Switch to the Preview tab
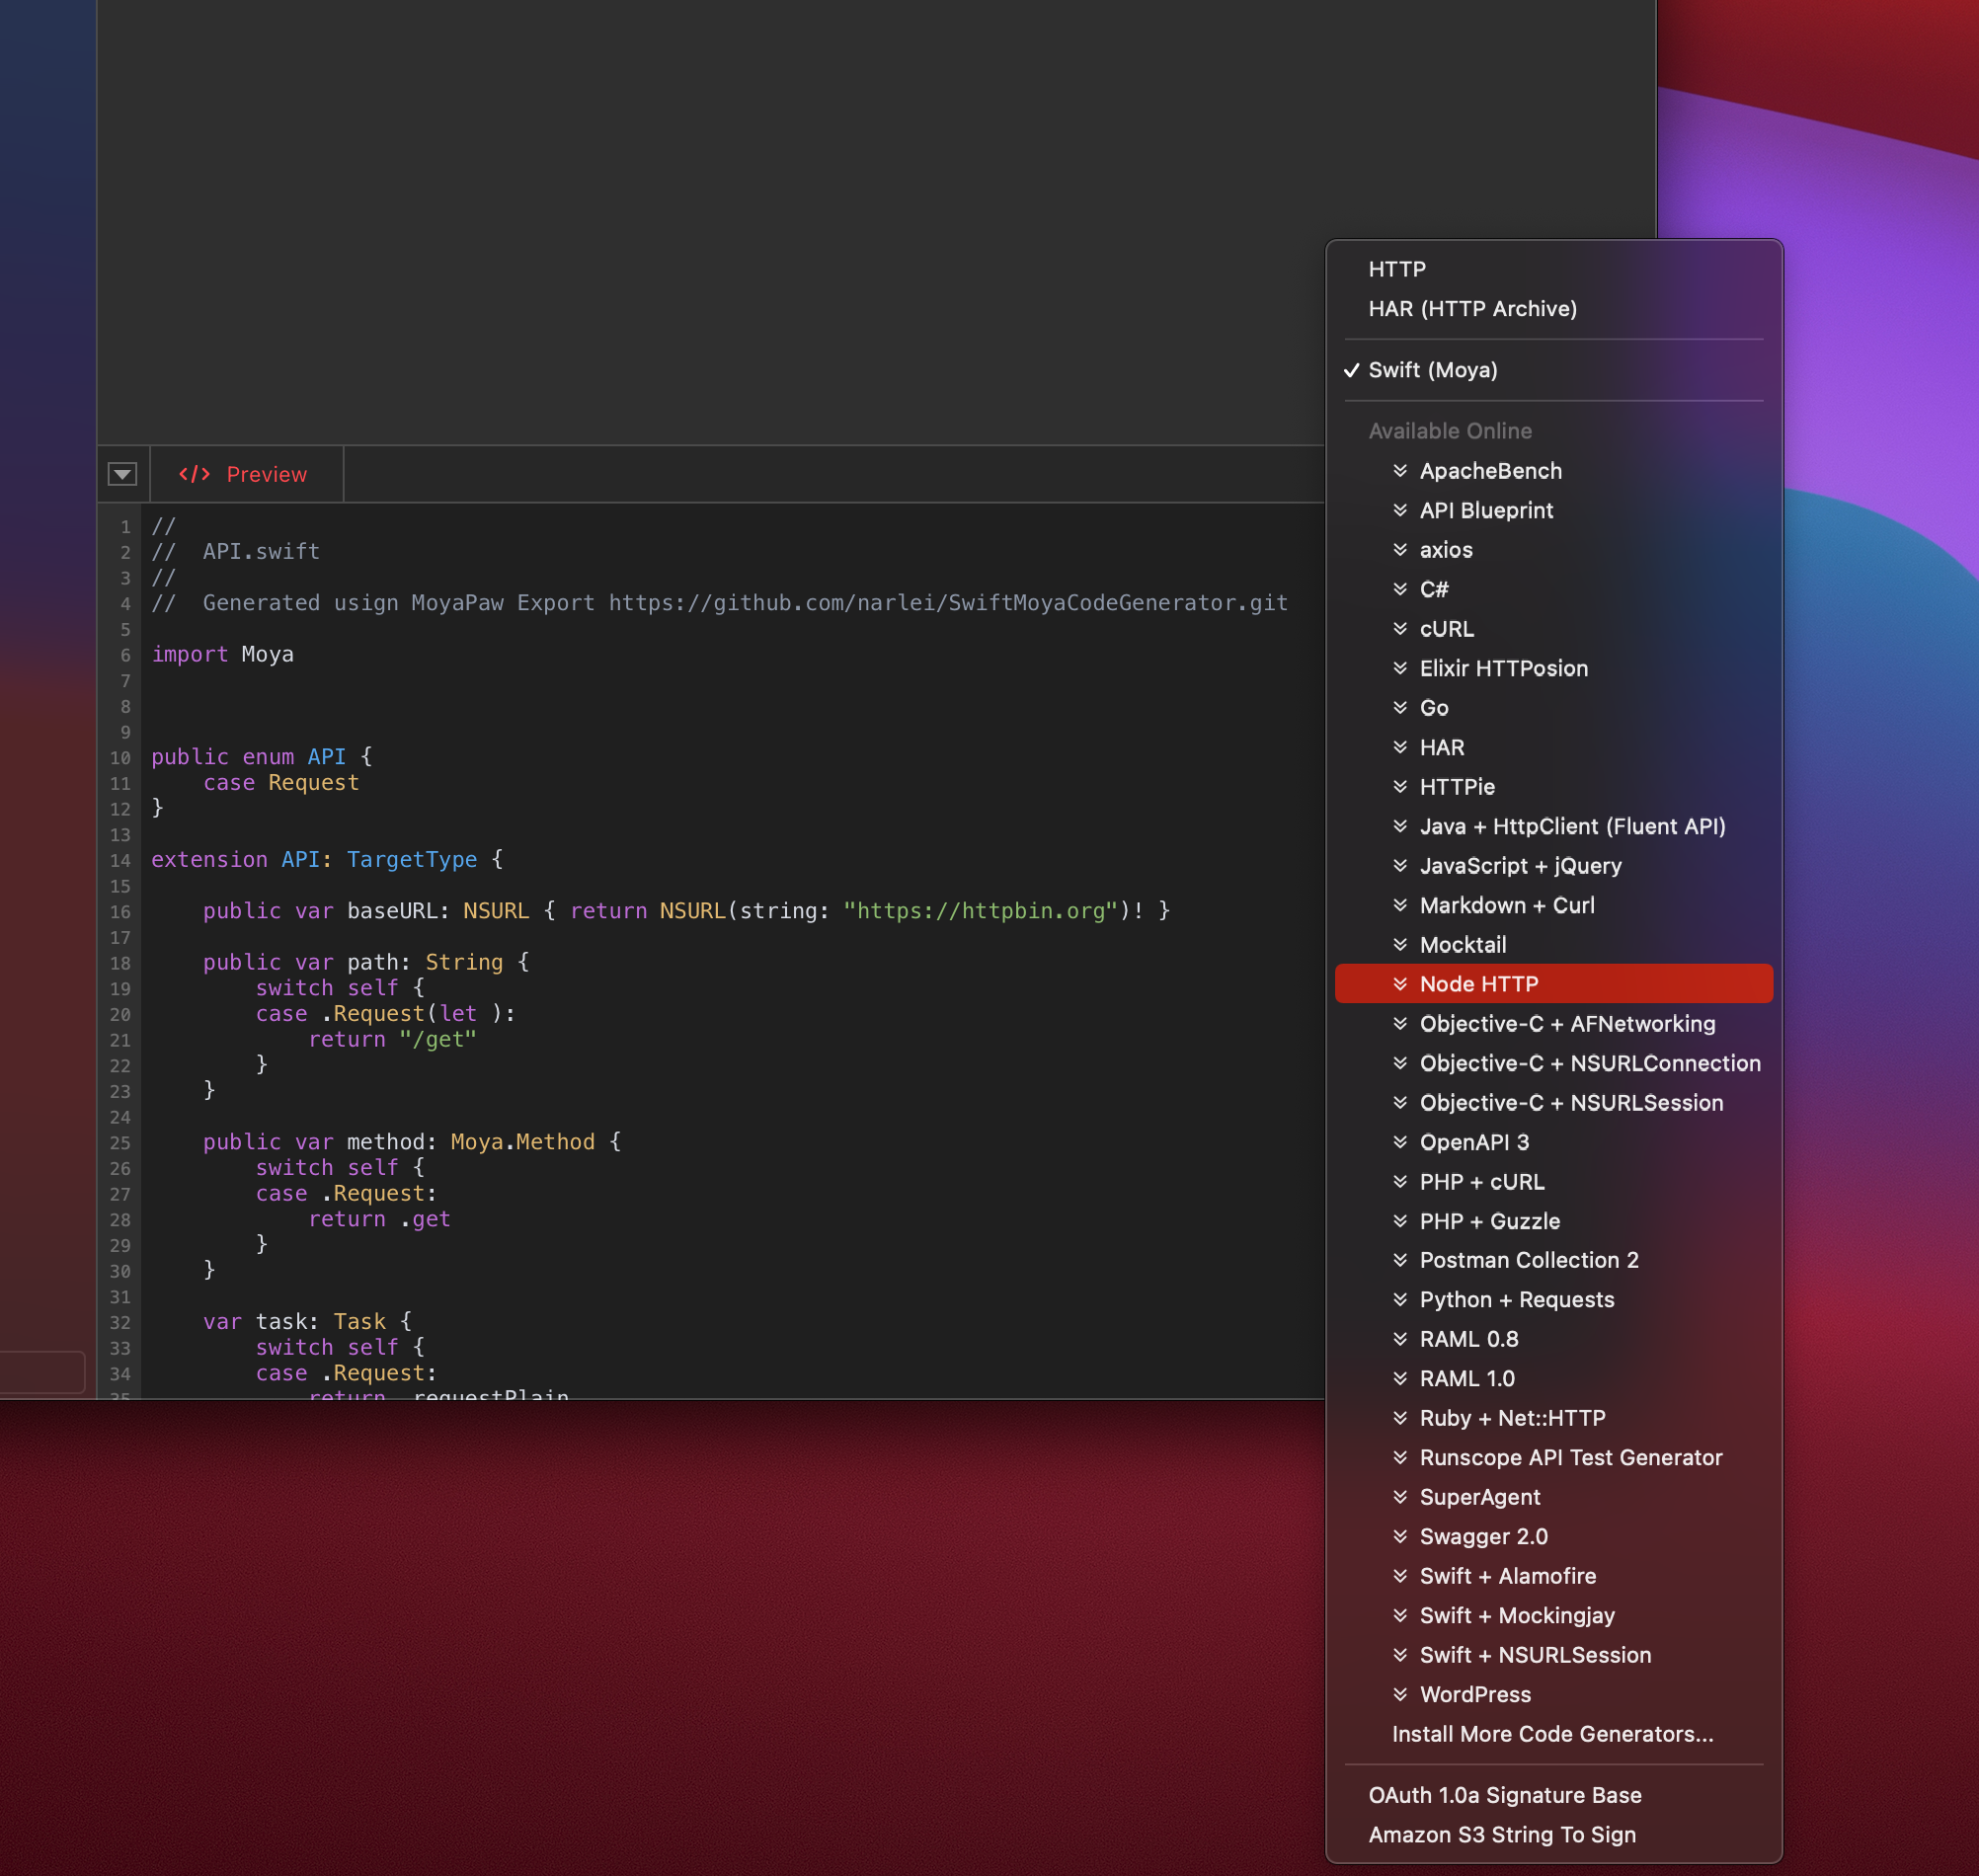Viewport: 1979px width, 1876px height. point(265,474)
